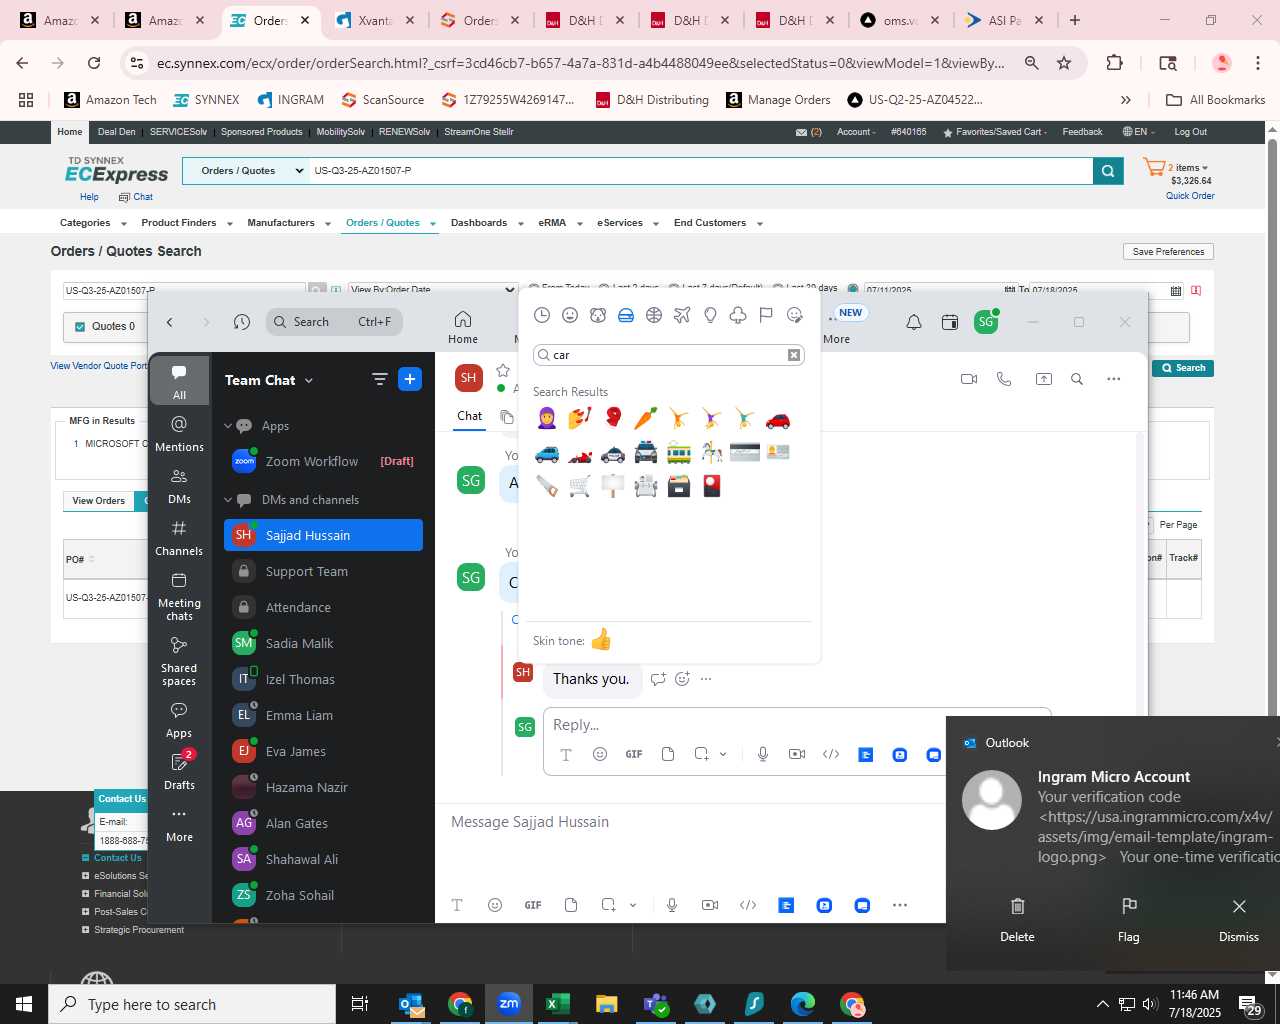The width and height of the screenshot is (1280, 1024).
Task: Start a phone call in chat header
Action: [1004, 379]
